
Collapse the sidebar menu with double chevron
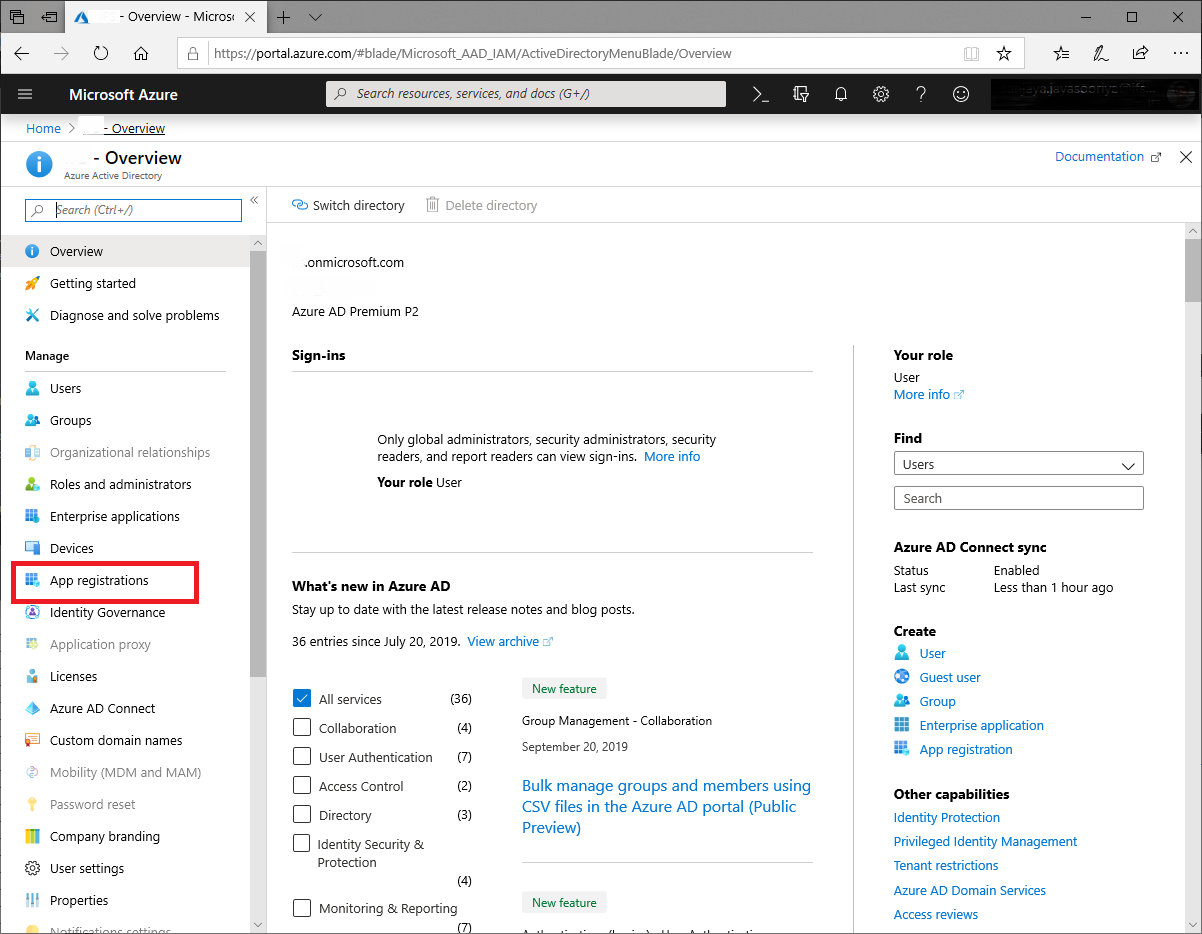pos(254,200)
